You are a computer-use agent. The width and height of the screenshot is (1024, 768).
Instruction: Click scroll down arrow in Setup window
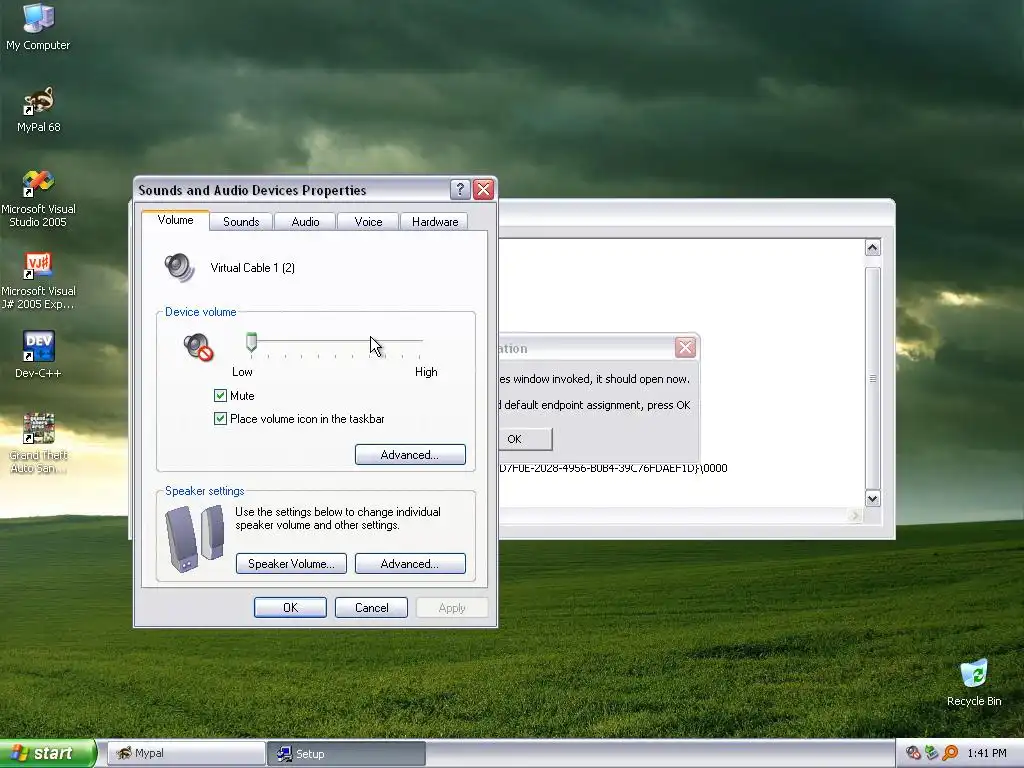tap(872, 498)
